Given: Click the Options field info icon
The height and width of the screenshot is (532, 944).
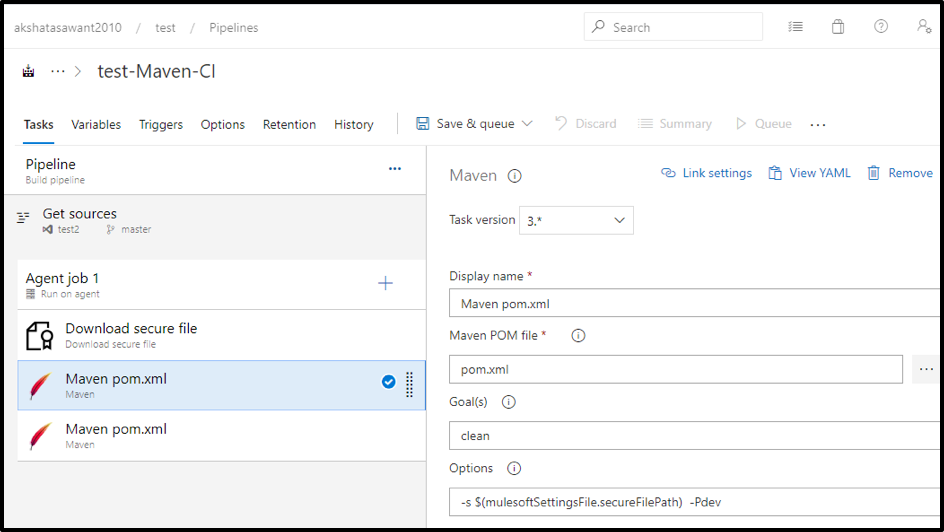Looking at the screenshot, I should coord(515,468).
